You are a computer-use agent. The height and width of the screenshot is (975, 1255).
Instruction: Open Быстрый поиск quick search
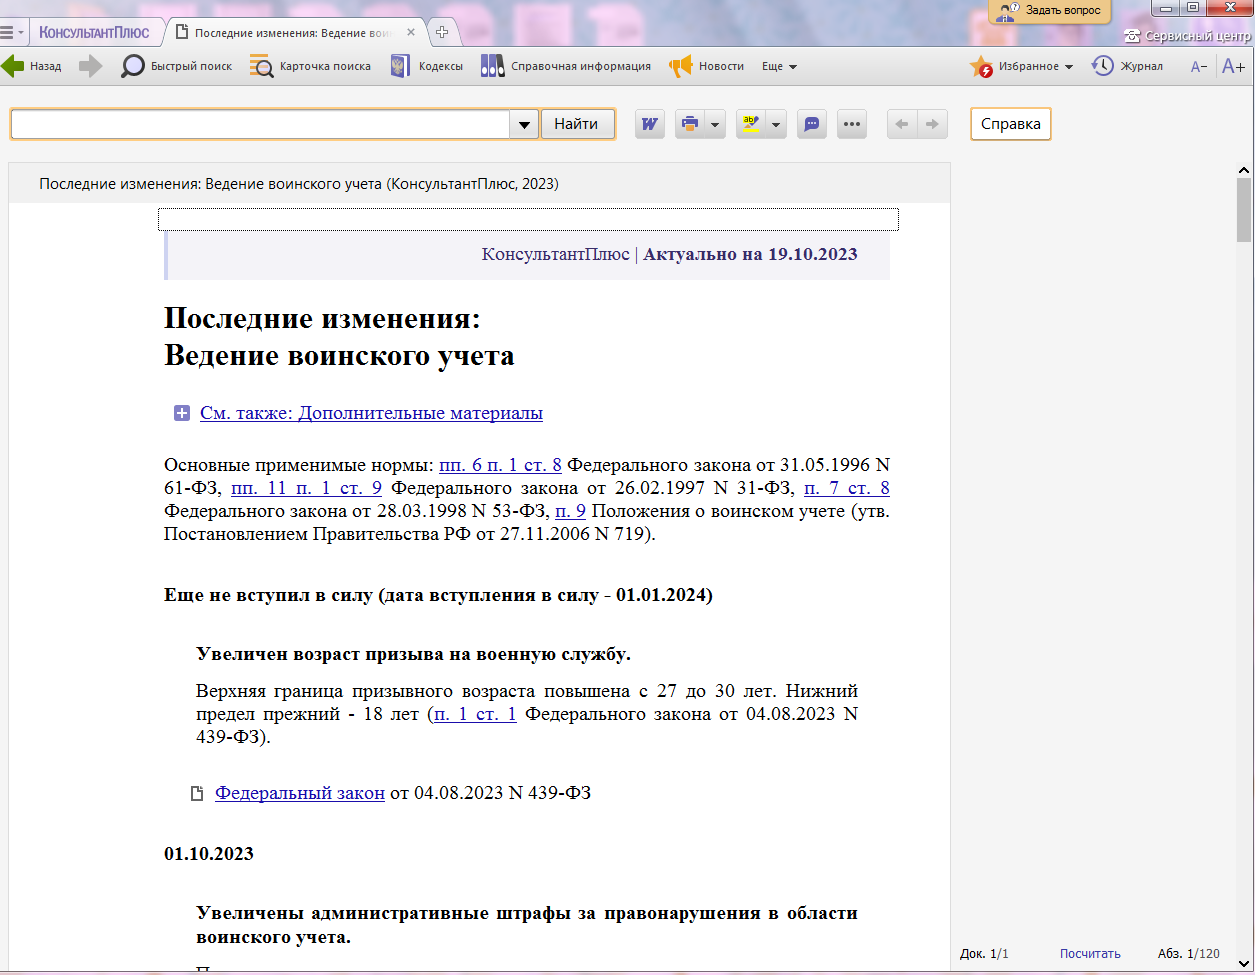pyautogui.click(x=176, y=66)
